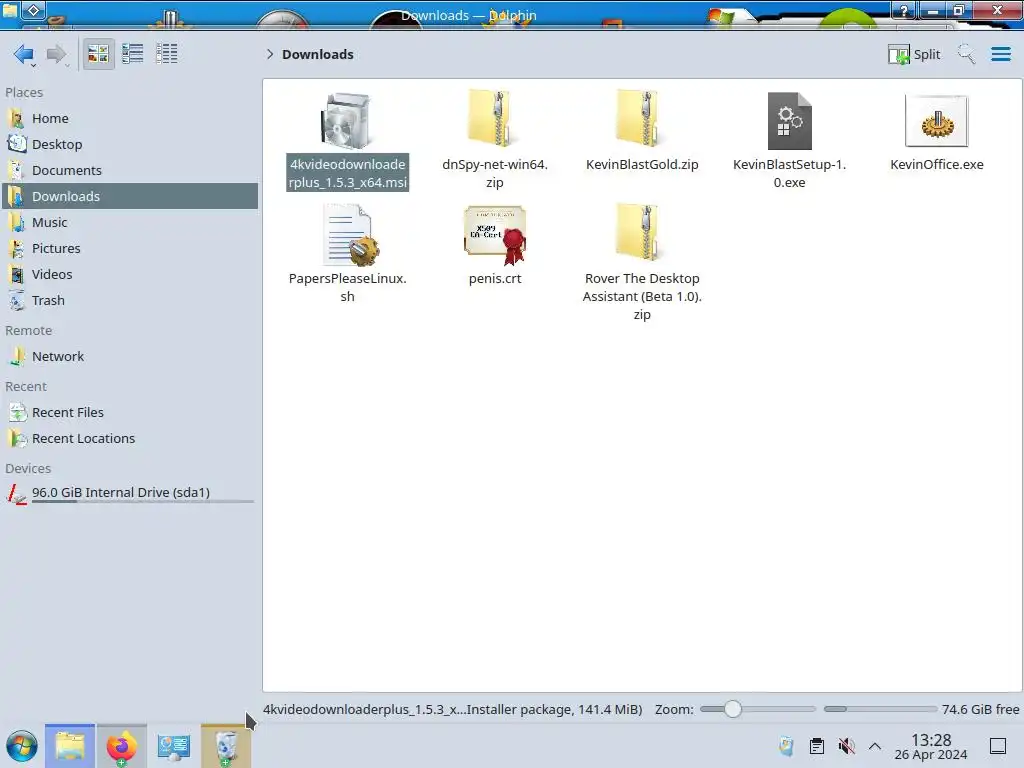Viewport: 1024px width, 768px height.
Task: Select the KevinBlastSetup-1.0.exe icon
Action: (x=790, y=121)
